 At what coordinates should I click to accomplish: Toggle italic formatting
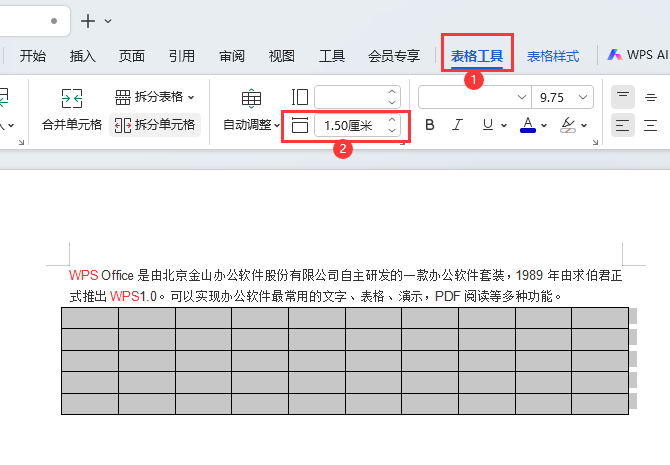click(x=458, y=125)
